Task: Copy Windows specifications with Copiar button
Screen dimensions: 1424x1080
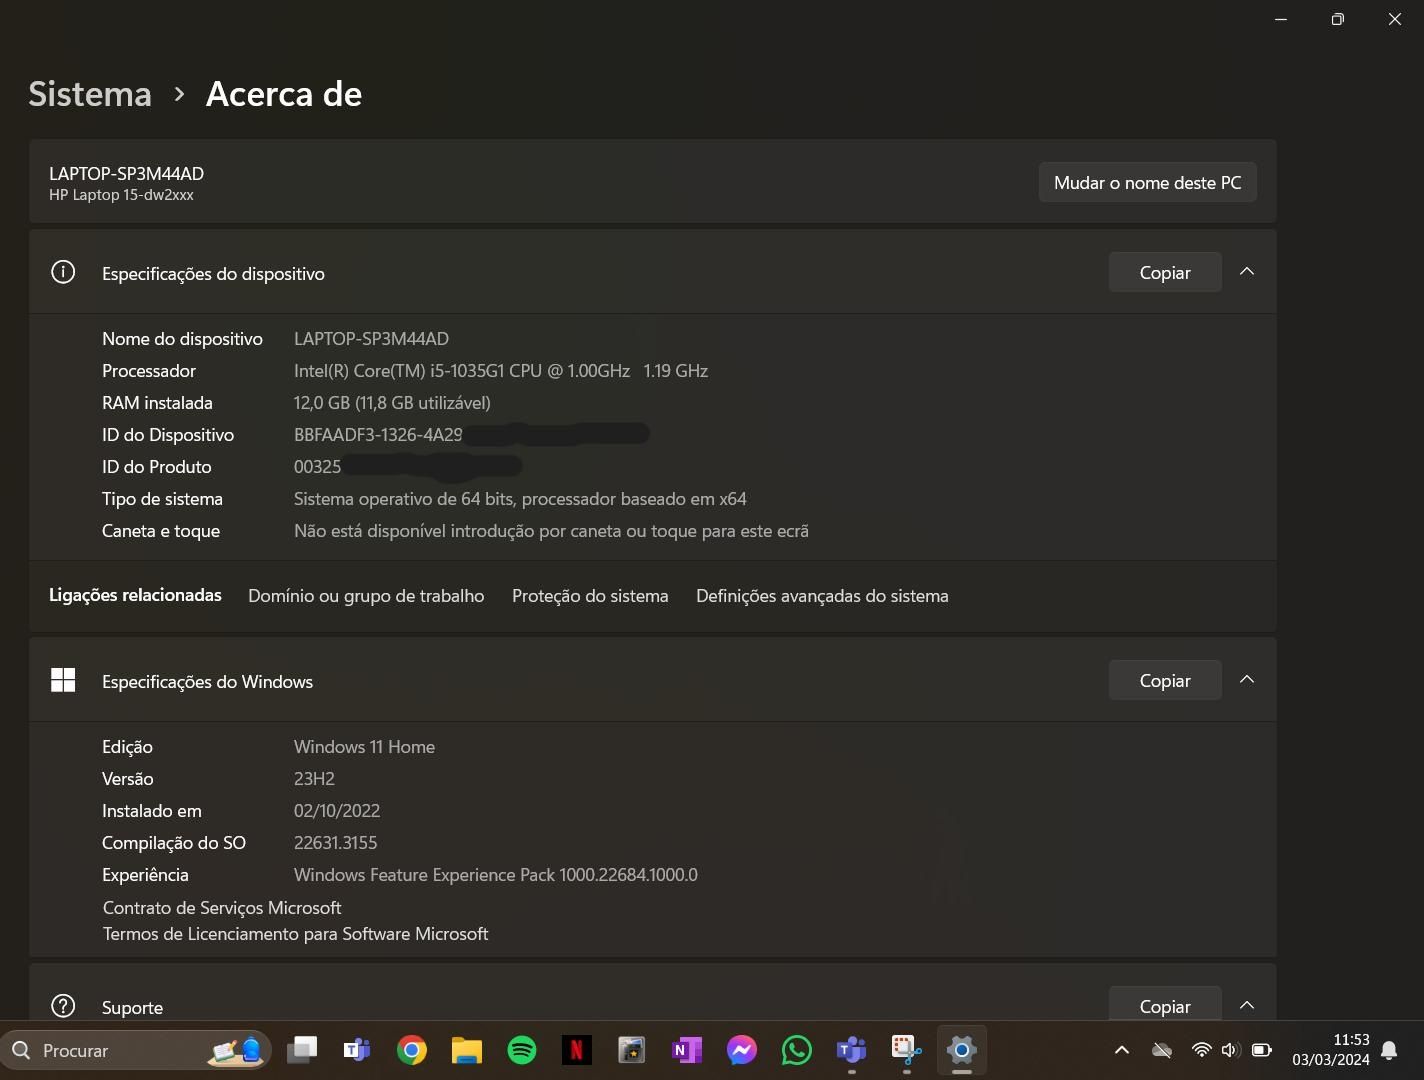Action: tap(1165, 680)
